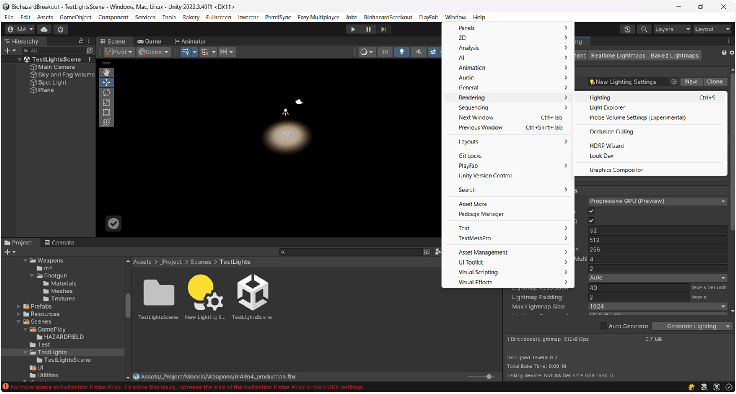Select New Lighting Settings asset thumbnail

(x=205, y=293)
